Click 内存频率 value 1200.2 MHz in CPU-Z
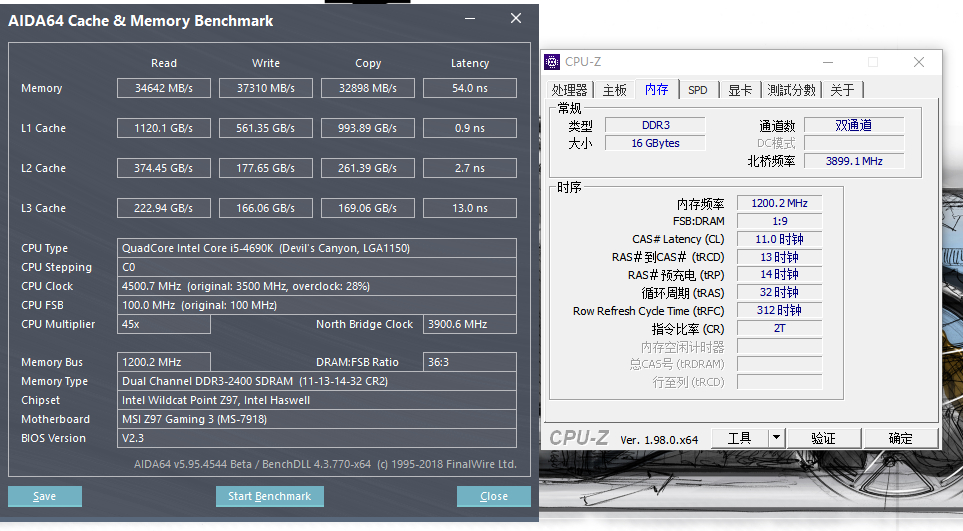The image size is (963, 531). (x=779, y=203)
